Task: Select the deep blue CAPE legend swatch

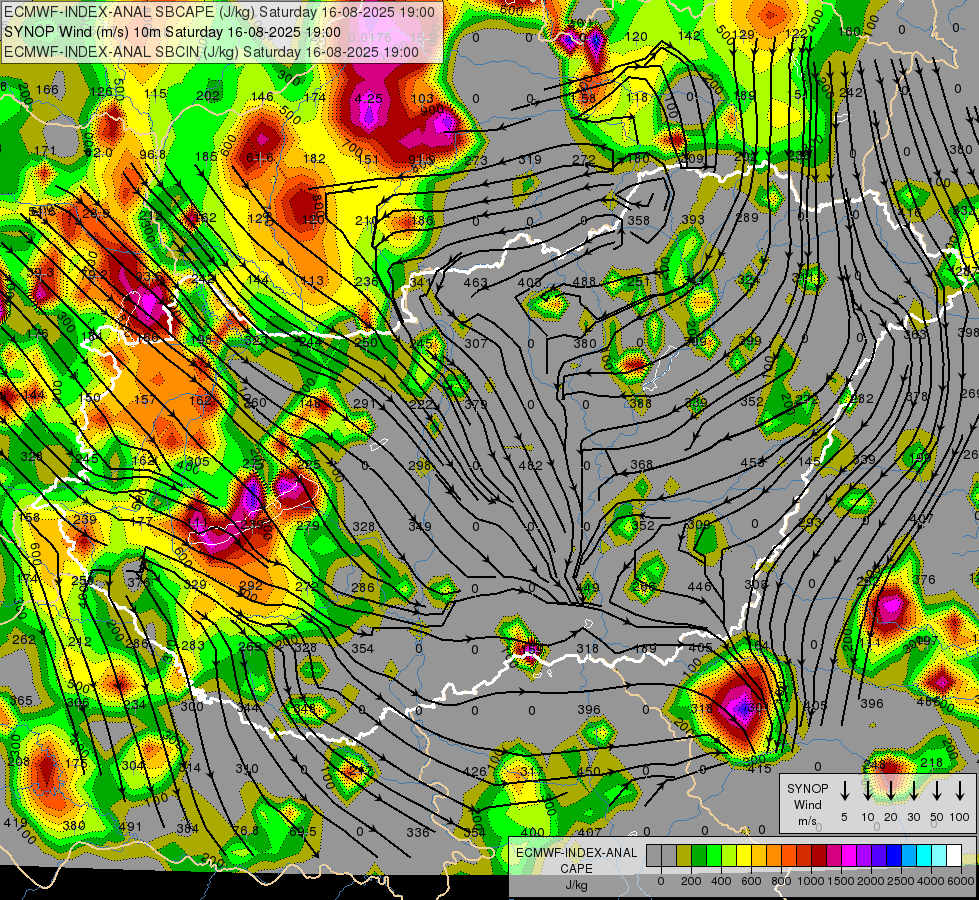Action: click(x=894, y=855)
